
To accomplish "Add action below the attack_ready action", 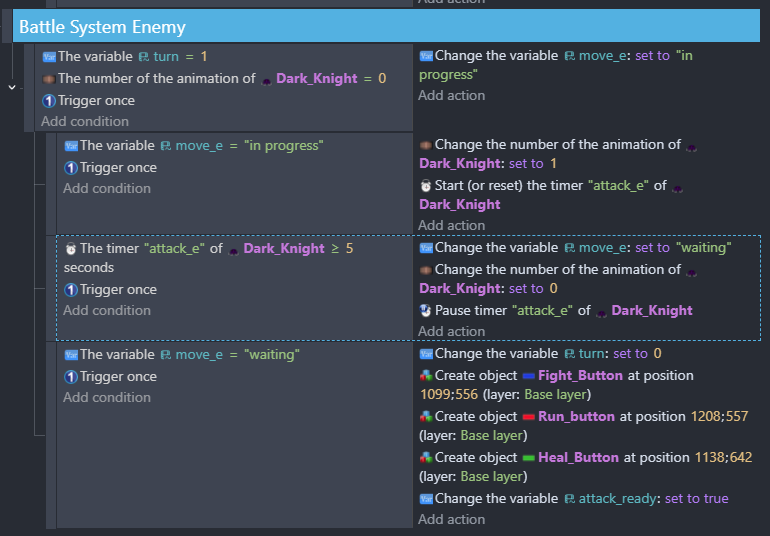I will pos(451,519).
